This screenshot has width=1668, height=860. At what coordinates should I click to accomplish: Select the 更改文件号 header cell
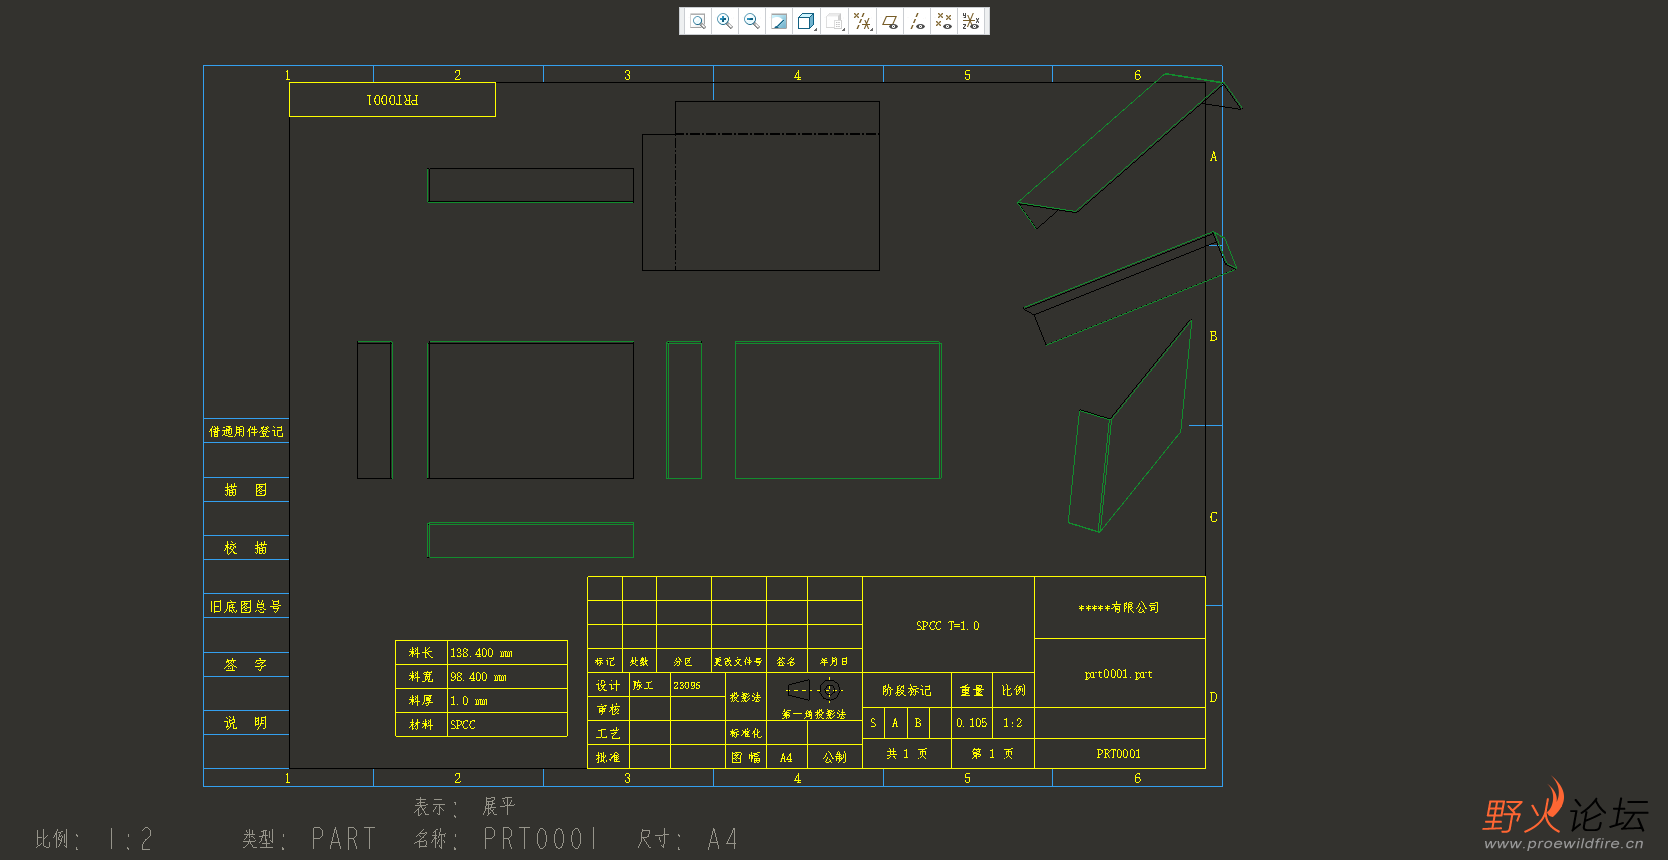[x=738, y=661]
